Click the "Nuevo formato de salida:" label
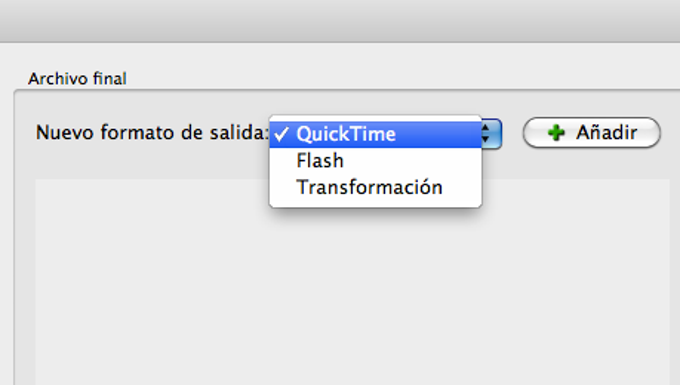The image size is (680, 385). pyautogui.click(x=152, y=133)
